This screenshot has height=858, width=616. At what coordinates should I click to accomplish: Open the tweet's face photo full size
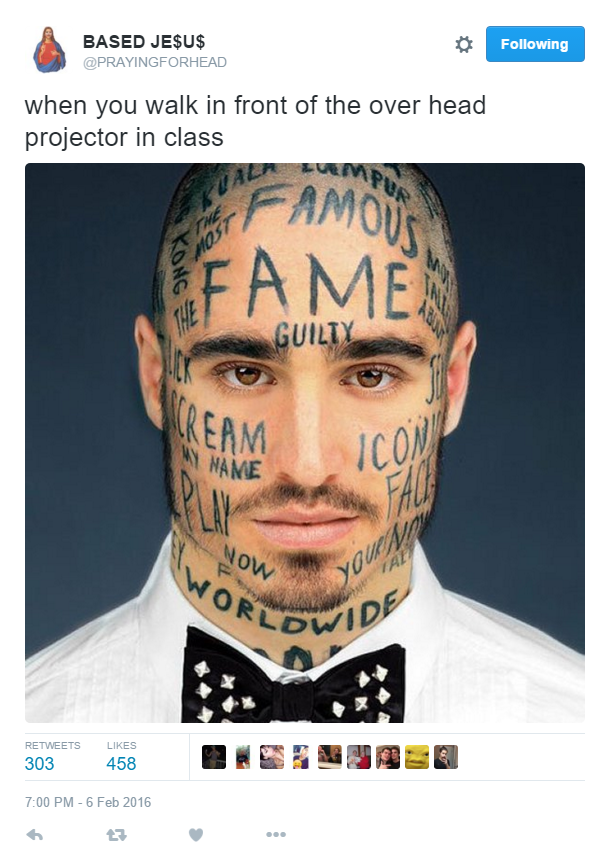pos(305,443)
